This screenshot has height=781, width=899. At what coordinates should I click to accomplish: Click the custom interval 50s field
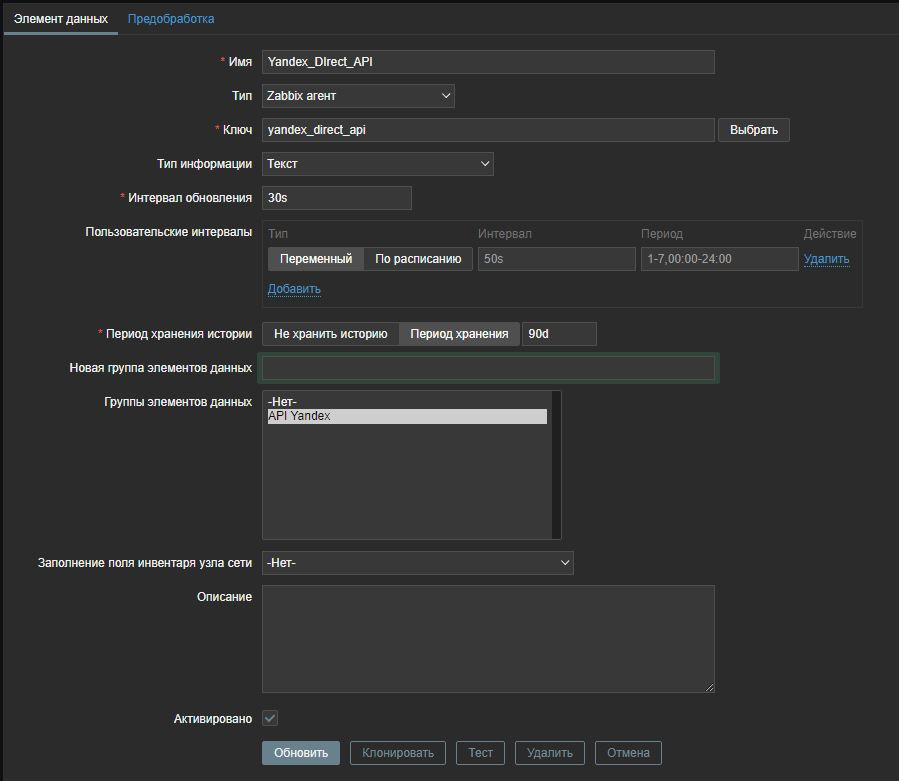(x=556, y=259)
